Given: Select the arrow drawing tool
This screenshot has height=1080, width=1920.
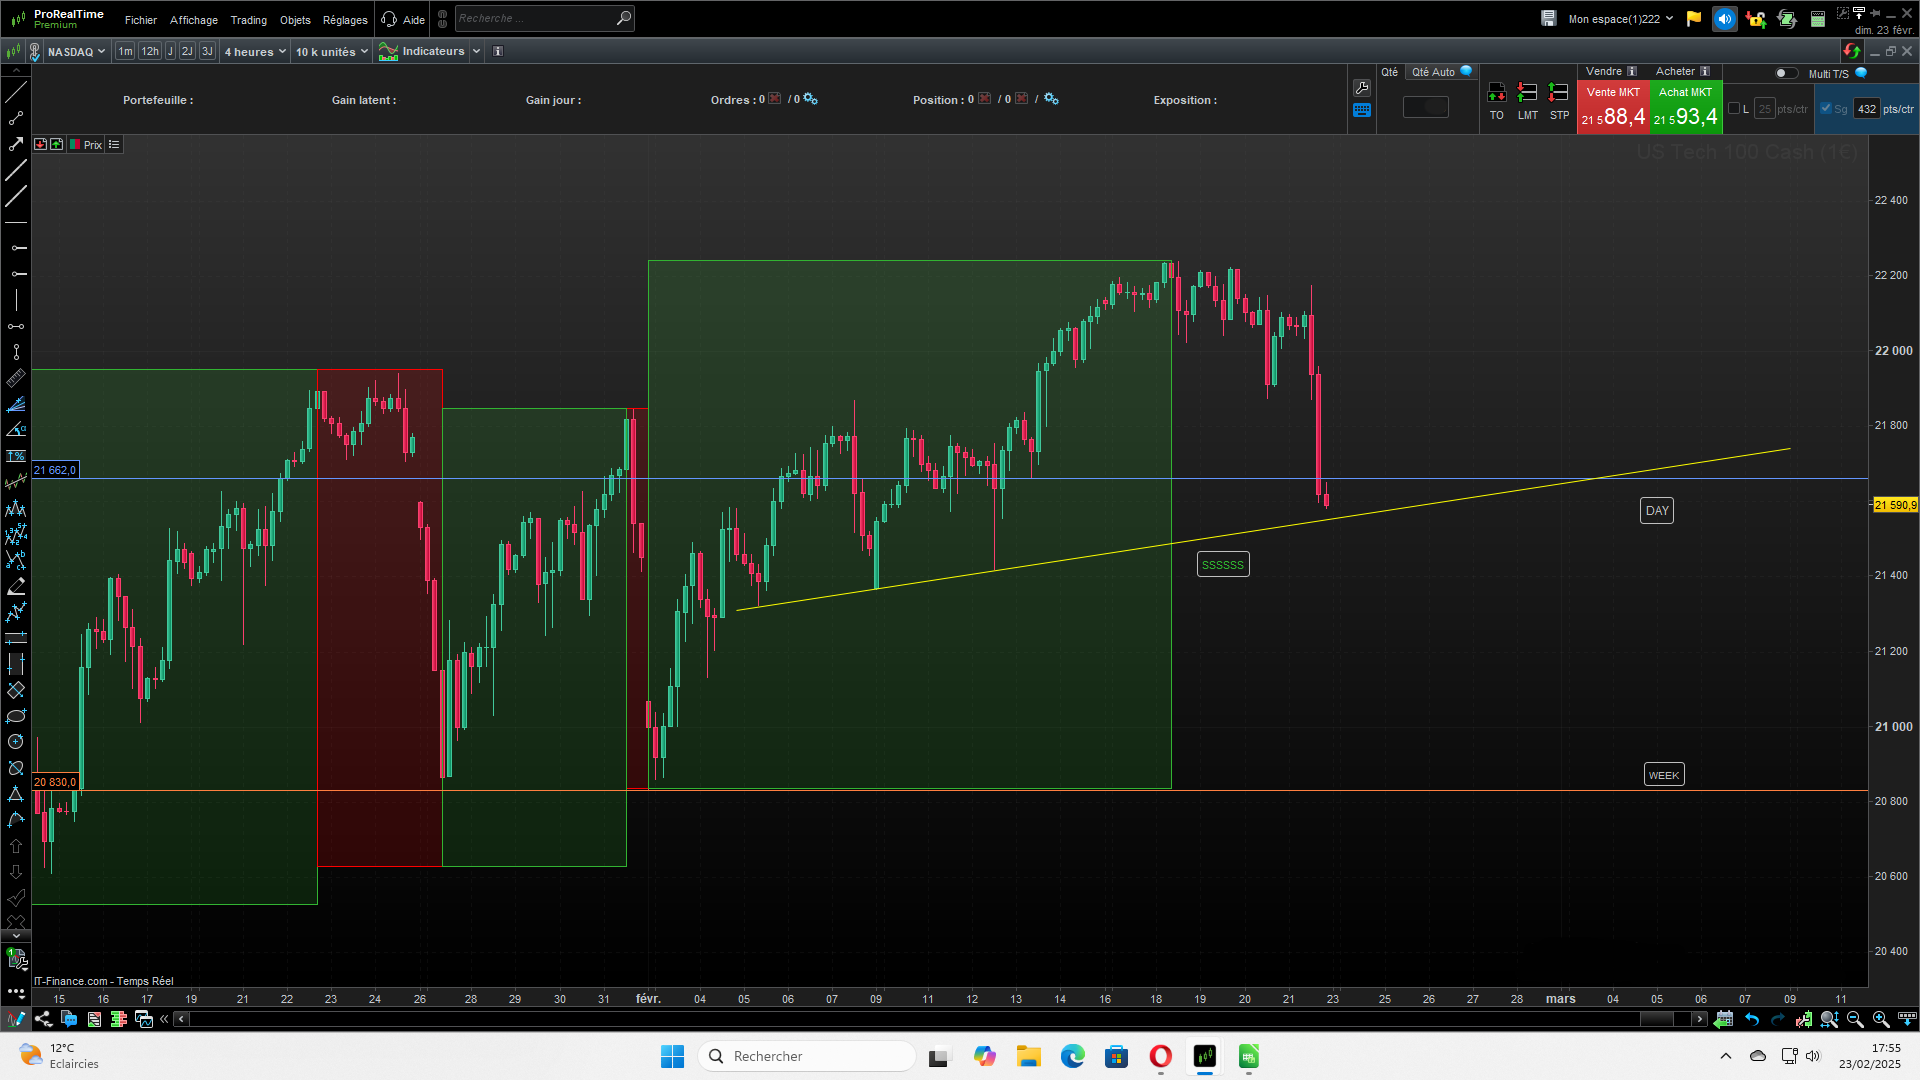Looking at the screenshot, I should click(x=16, y=144).
